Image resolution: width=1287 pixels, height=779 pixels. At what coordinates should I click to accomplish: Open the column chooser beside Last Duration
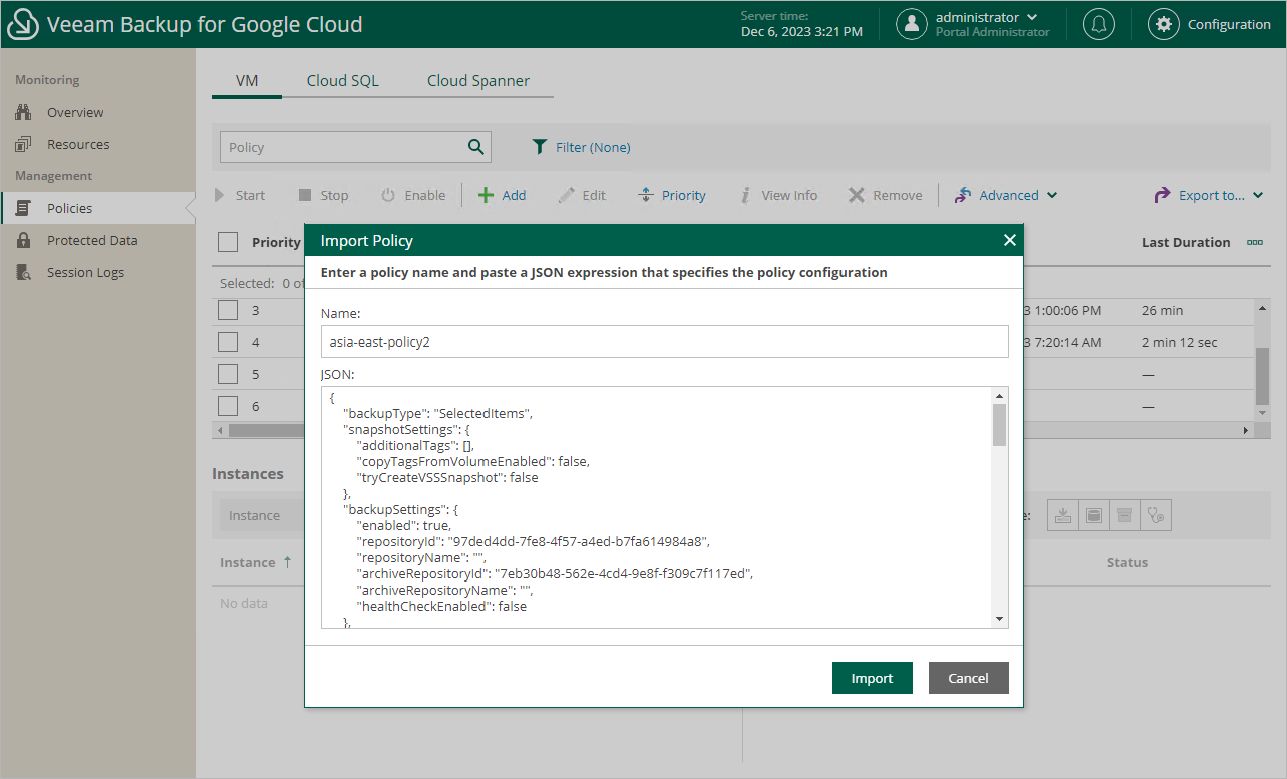pos(1255,242)
